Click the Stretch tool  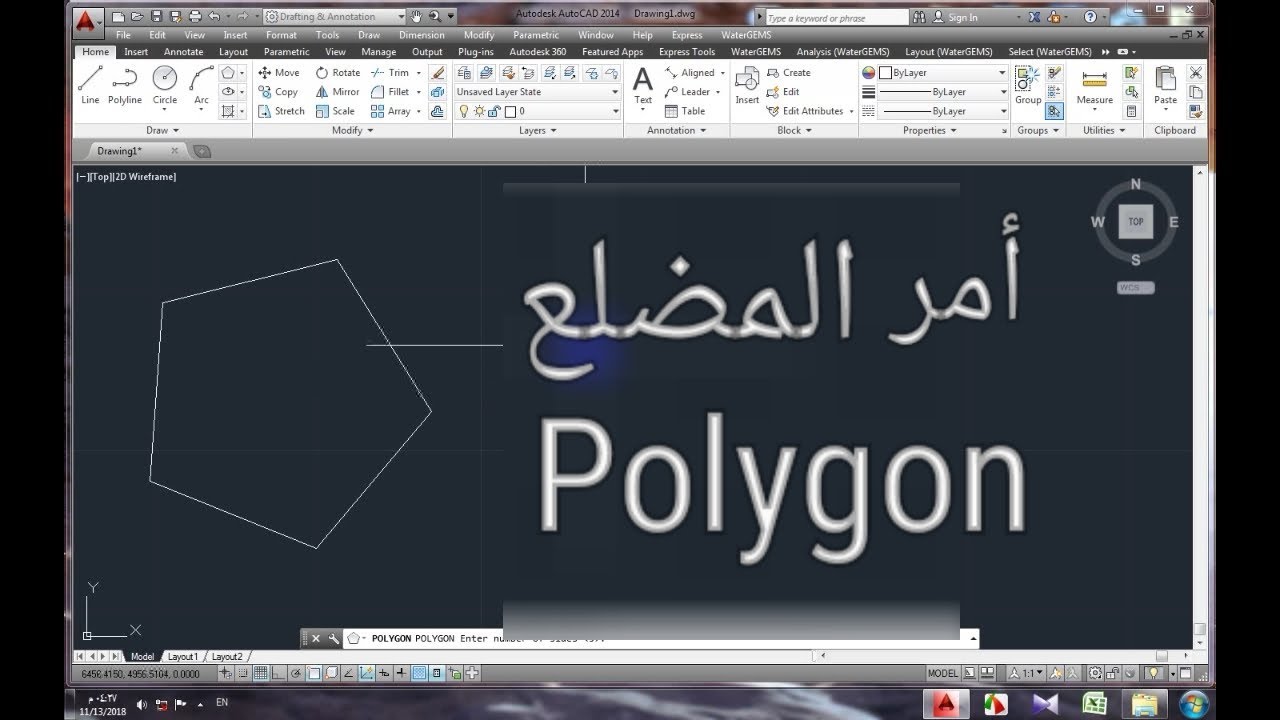click(x=281, y=111)
